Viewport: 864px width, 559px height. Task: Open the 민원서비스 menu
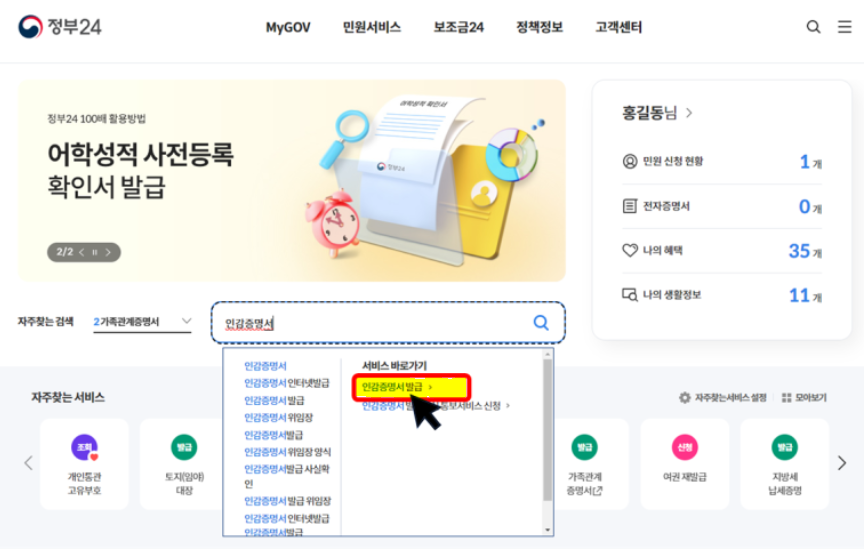(x=372, y=27)
